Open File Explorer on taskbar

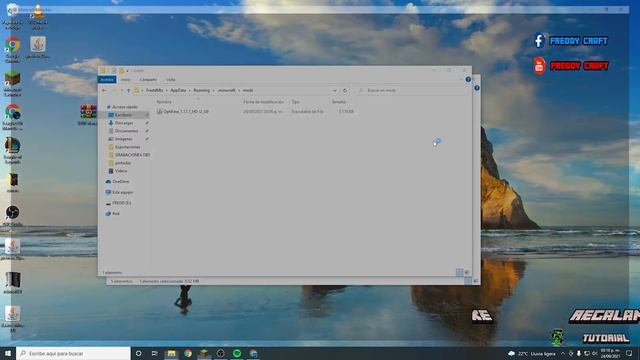pos(171,353)
